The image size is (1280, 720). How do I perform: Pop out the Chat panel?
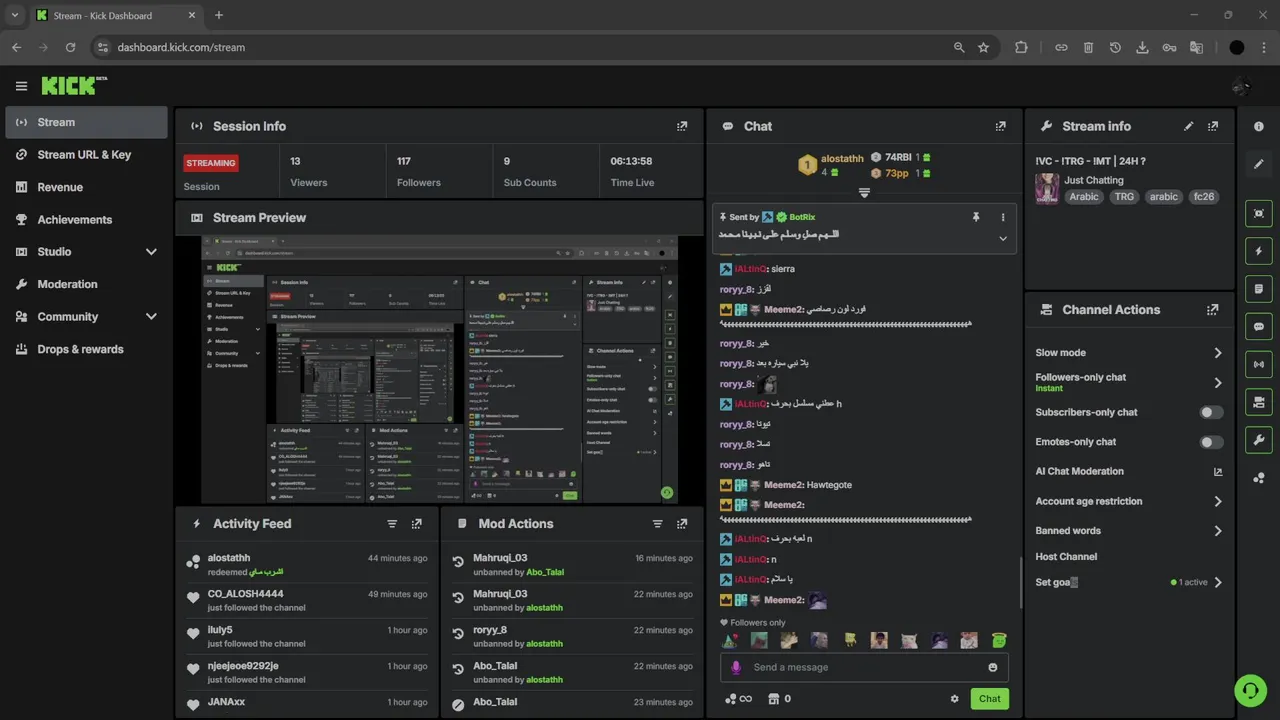click(1000, 126)
